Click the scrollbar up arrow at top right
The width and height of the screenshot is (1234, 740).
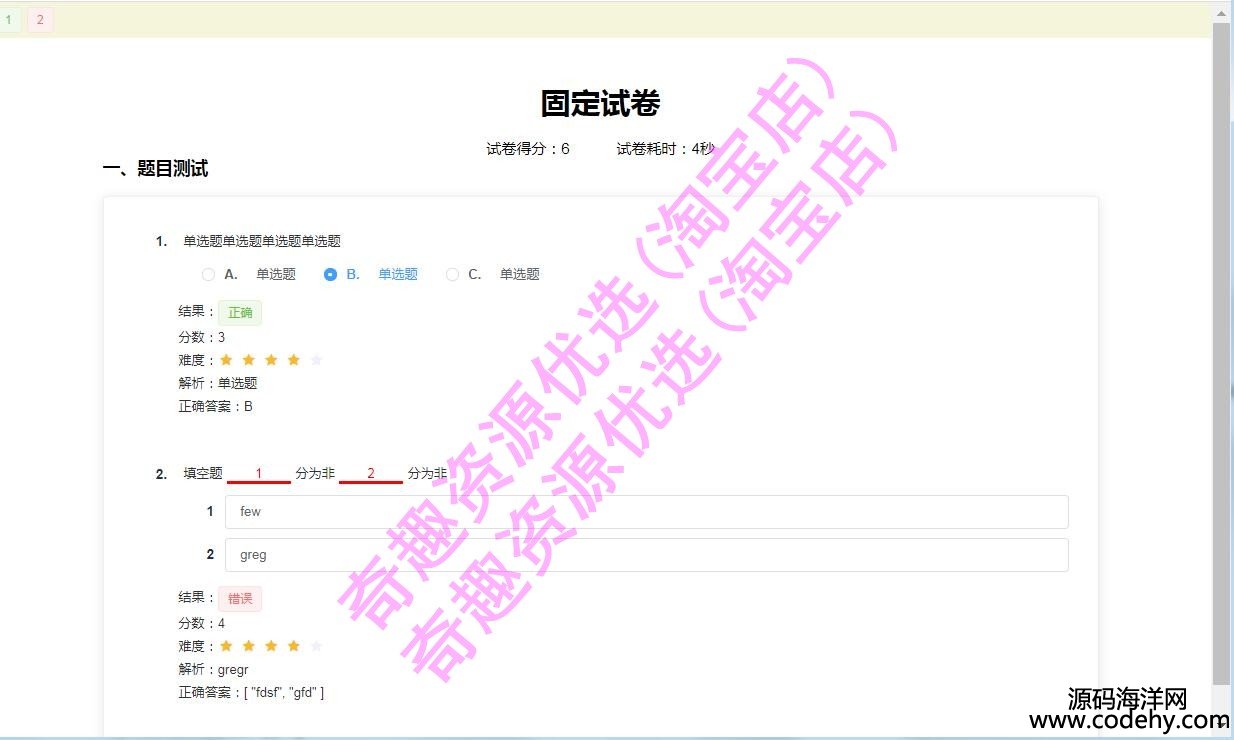1222,12
